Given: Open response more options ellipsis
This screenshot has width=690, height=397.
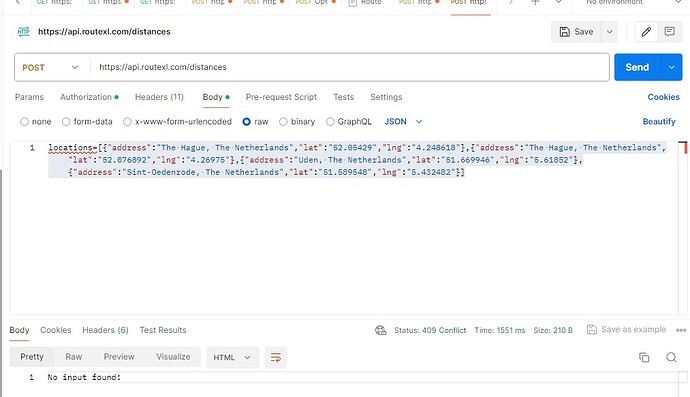Looking at the screenshot, I should coord(681,330).
